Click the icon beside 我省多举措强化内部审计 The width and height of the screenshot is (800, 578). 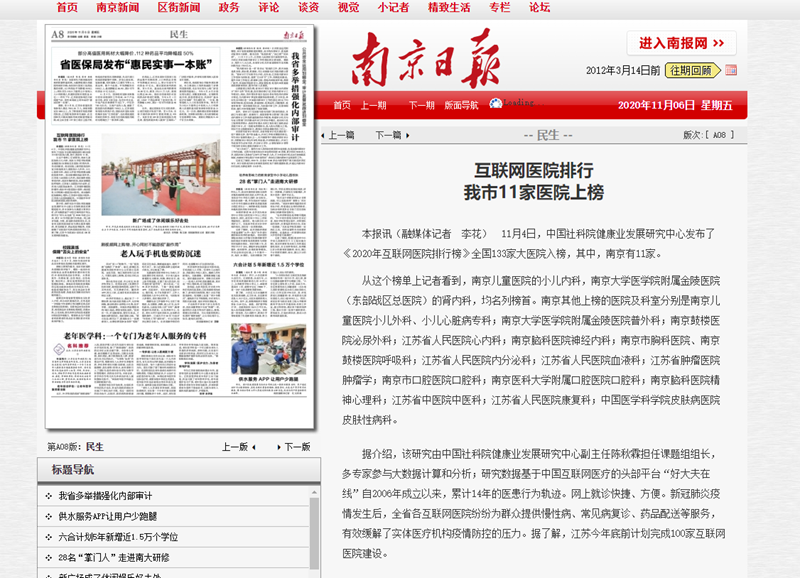[x=47, y=494]
